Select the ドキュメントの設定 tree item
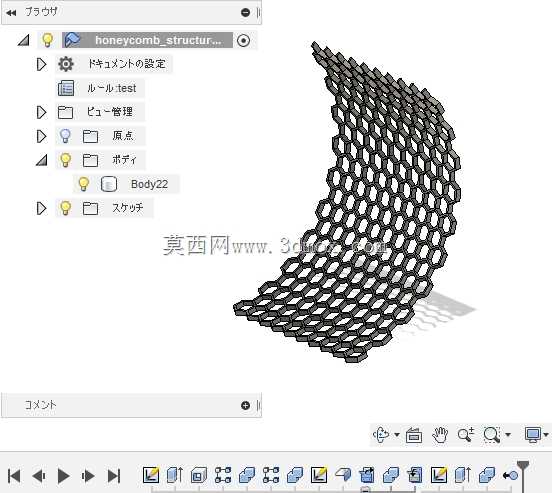The height and width of the screenshot is (493, 552). click(x=126, y=64)
